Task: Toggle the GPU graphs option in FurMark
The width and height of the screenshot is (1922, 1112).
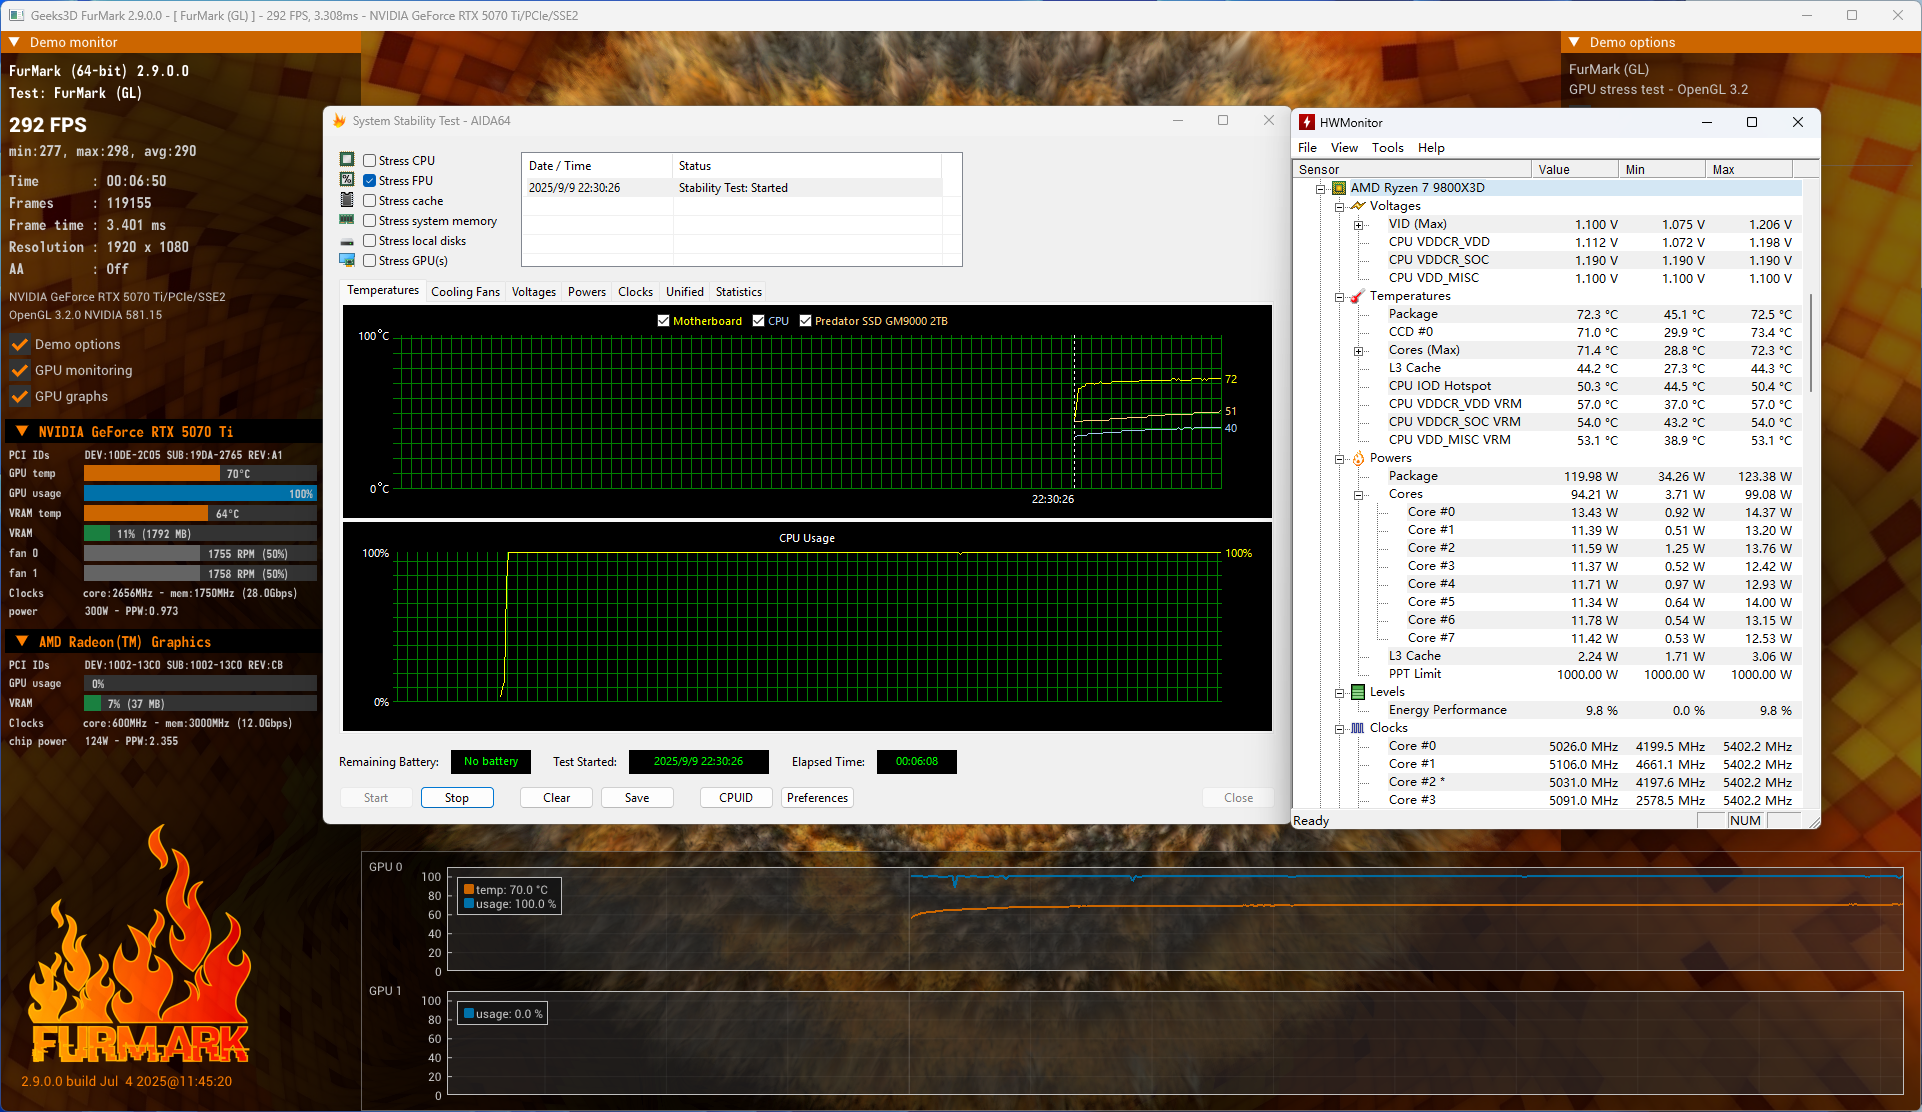Action: (x=20, y=396)
